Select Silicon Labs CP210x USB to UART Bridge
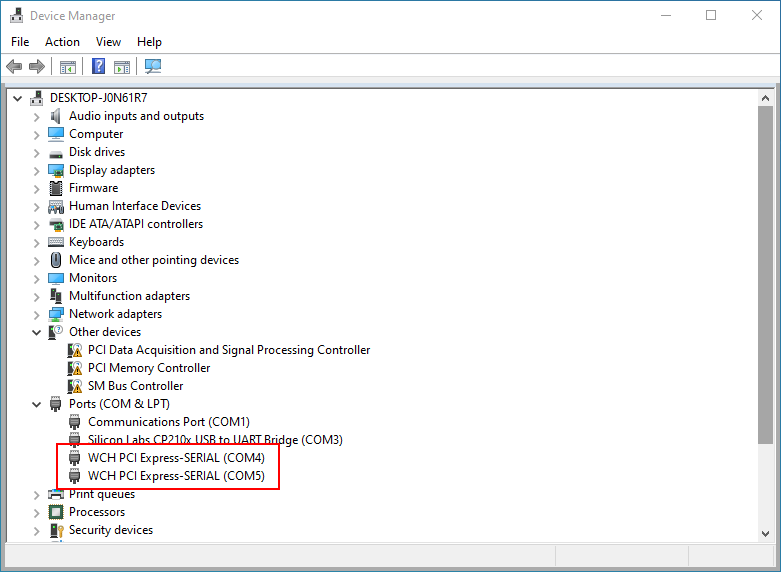The height and width of the screenshot is (572, 781). click(x=215, y=440)
